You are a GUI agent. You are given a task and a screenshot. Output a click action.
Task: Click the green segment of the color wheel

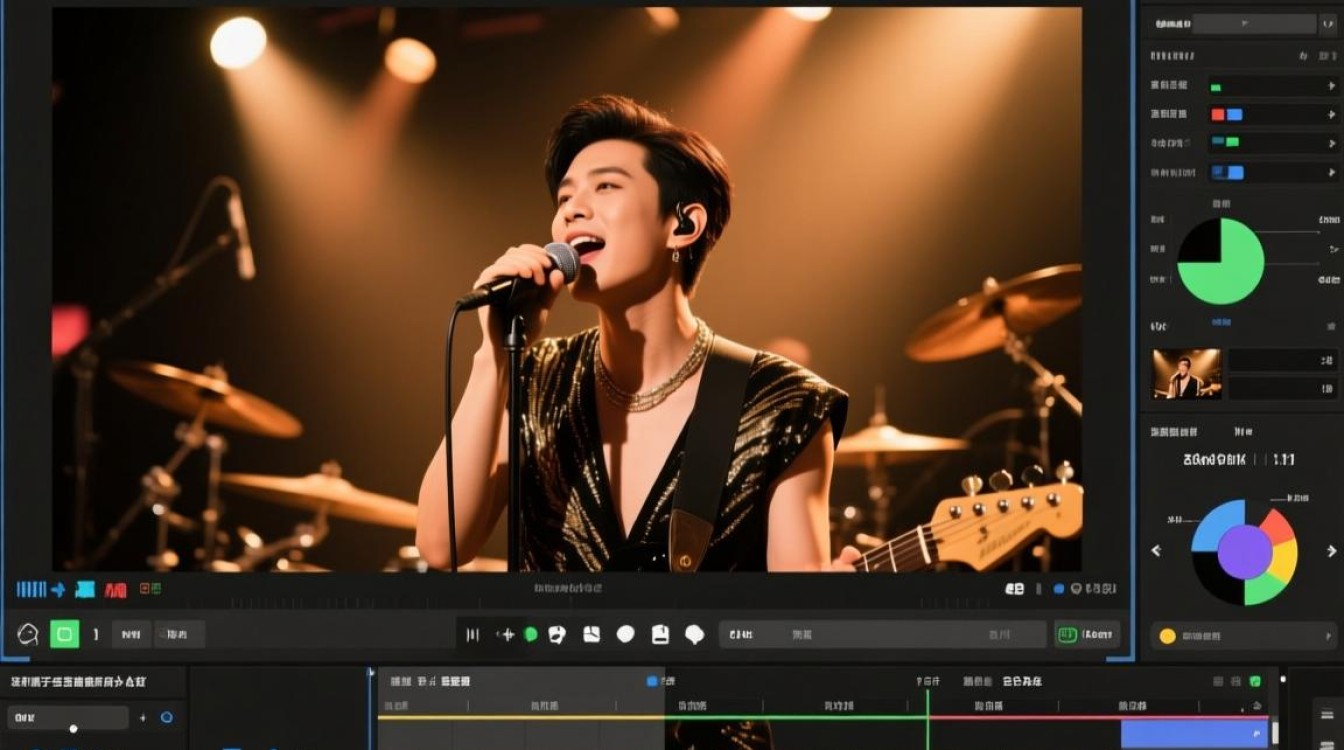point(1264,589)
